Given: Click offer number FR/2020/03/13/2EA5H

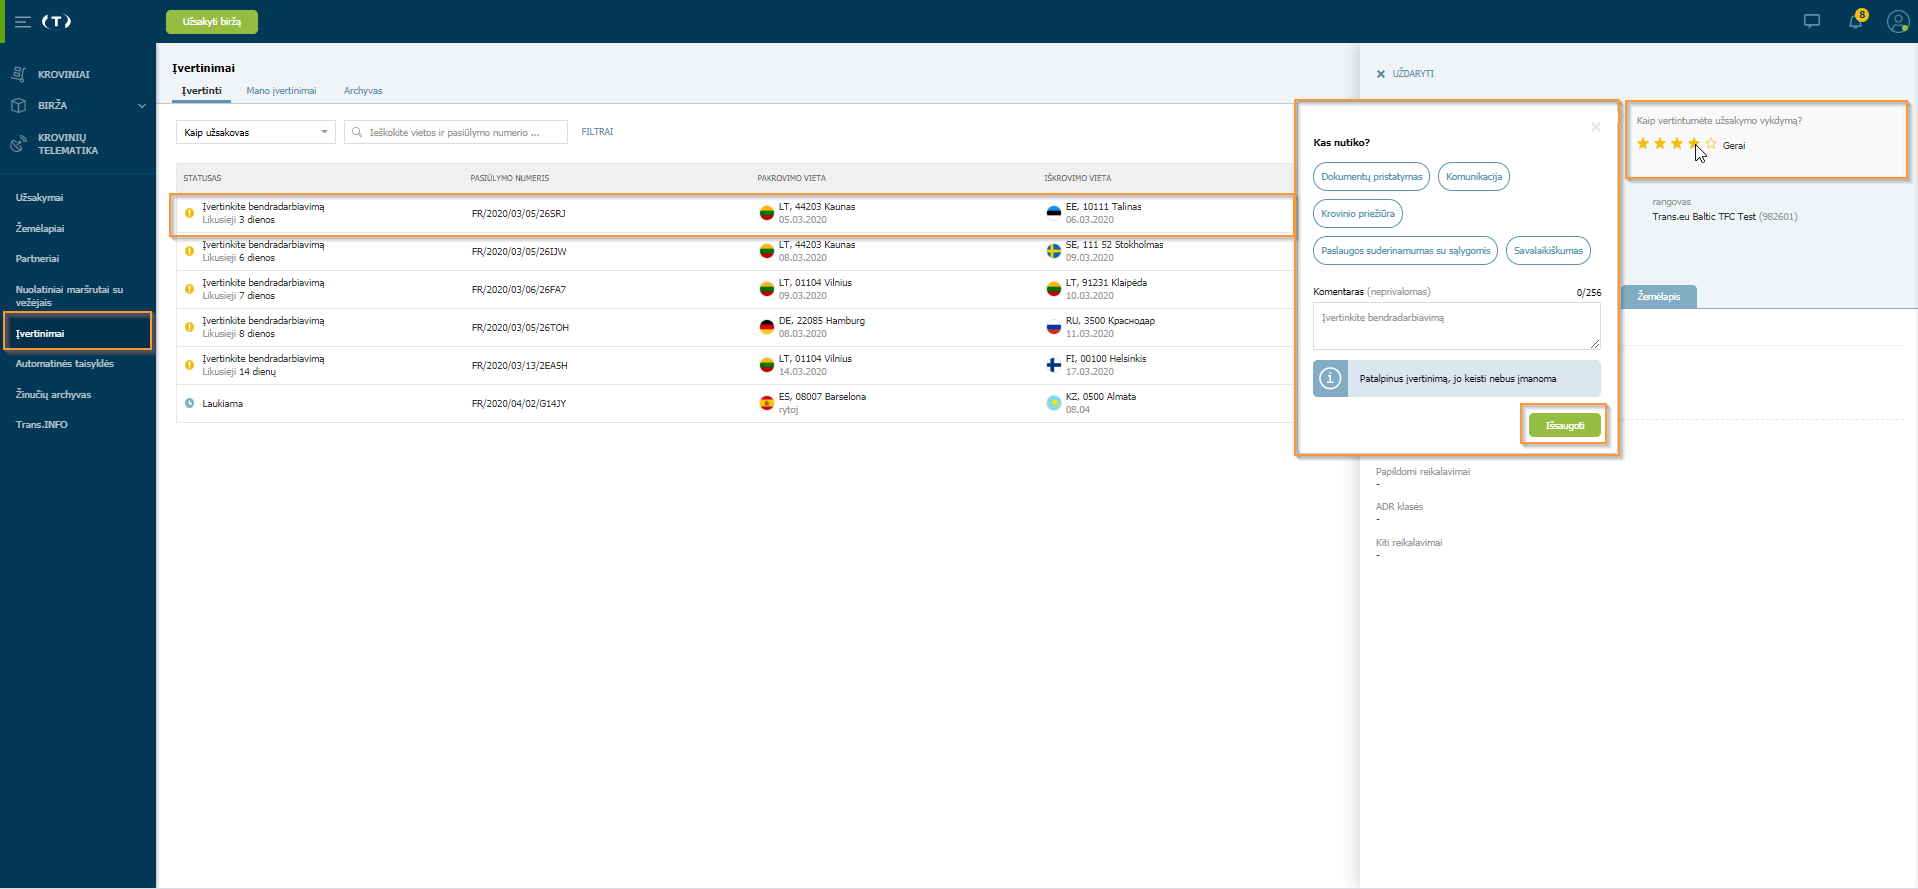Looking at the screenshot, I should tap(520, 366).
